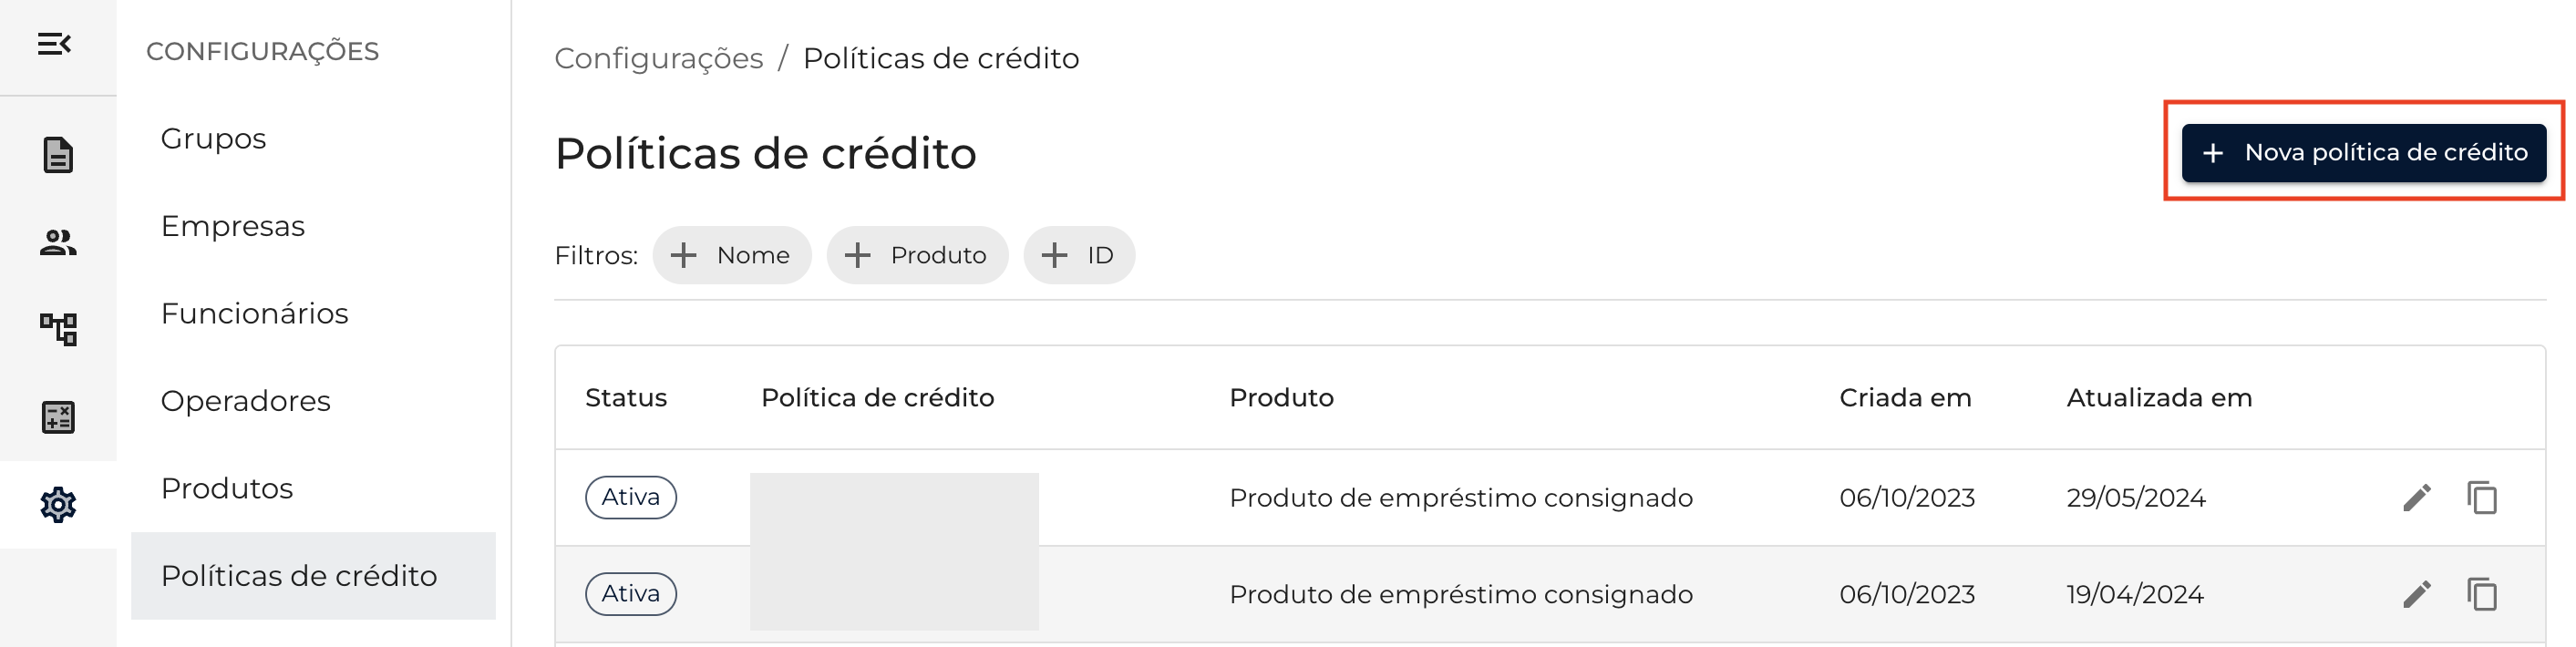
Task: Select Produtos in settings menu
Action: click(x=227, y=488)
